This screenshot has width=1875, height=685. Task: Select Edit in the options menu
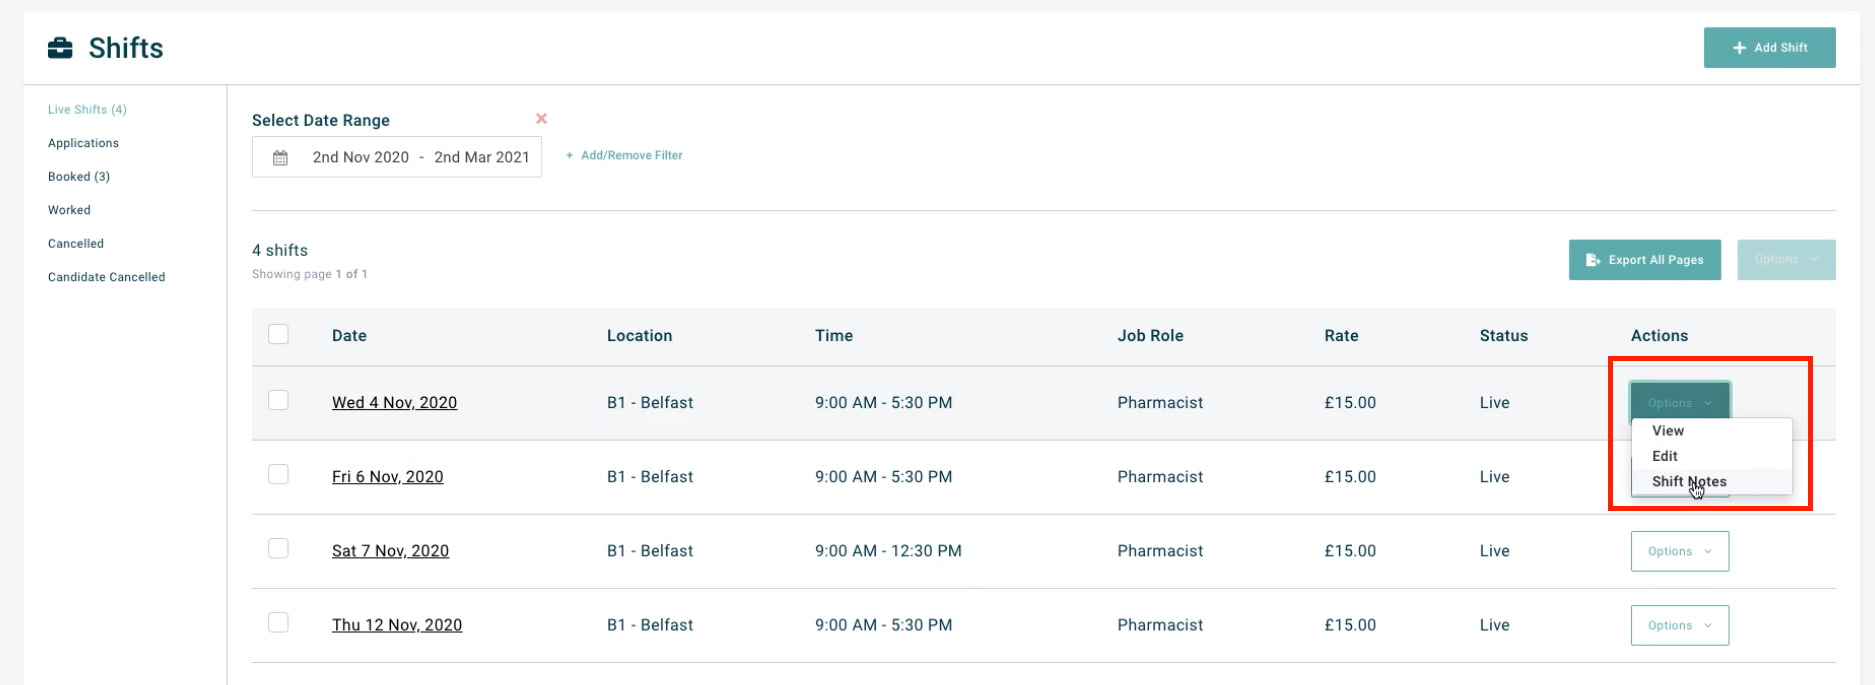point(1665,456)
